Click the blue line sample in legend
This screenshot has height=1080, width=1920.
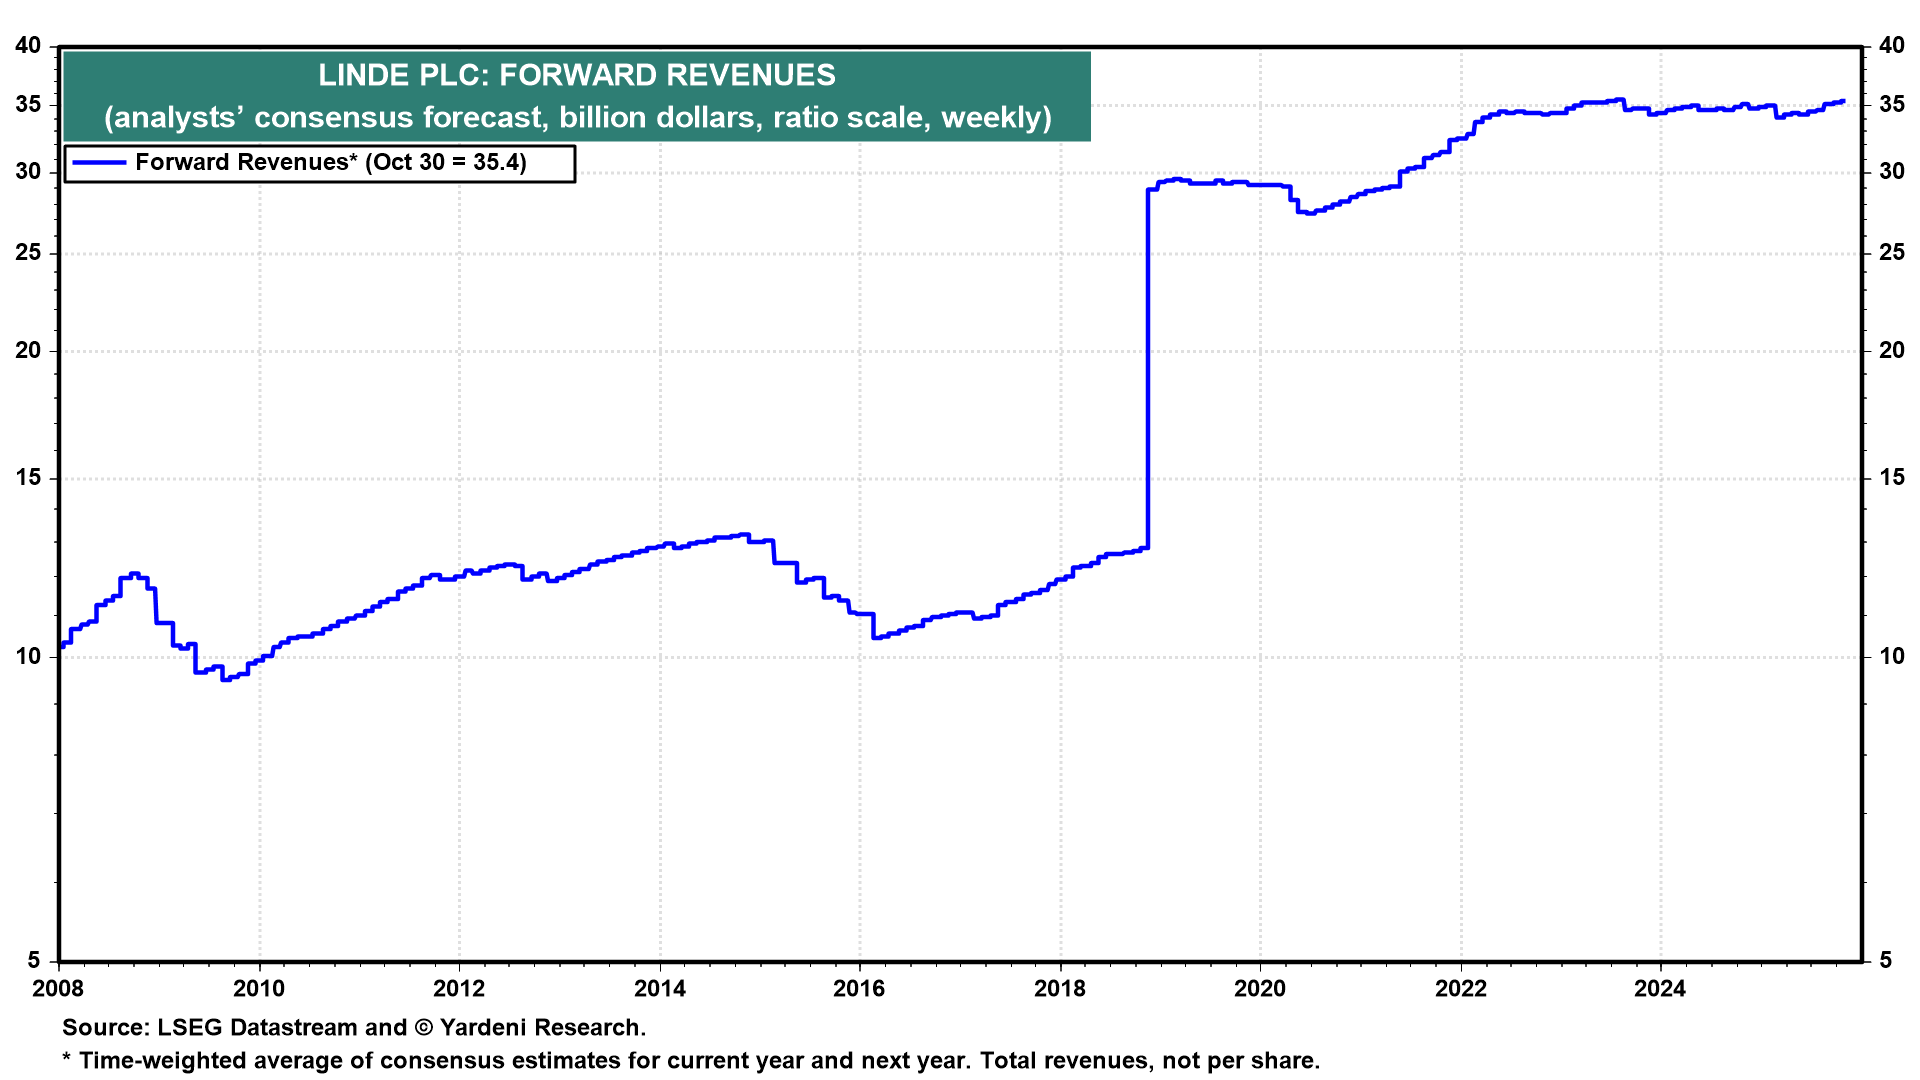tap(98, 163)
